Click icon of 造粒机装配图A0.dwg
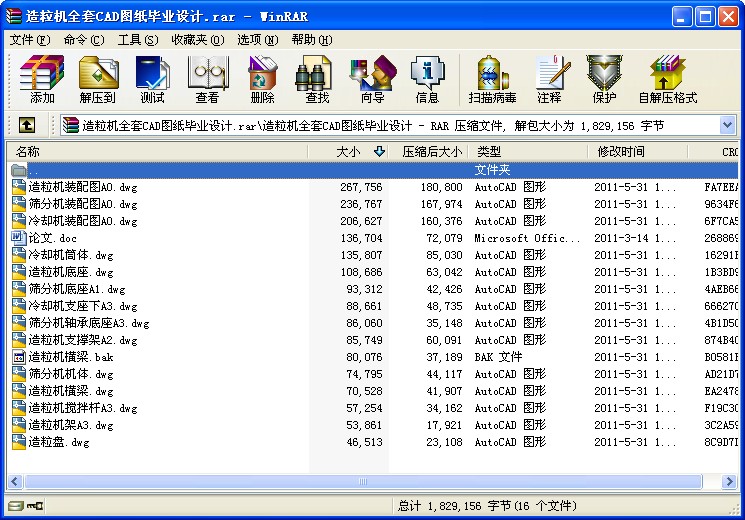Image resolution: width=745 pixels, height=520 pixels. pyautogui.click(x=19, y=187)
